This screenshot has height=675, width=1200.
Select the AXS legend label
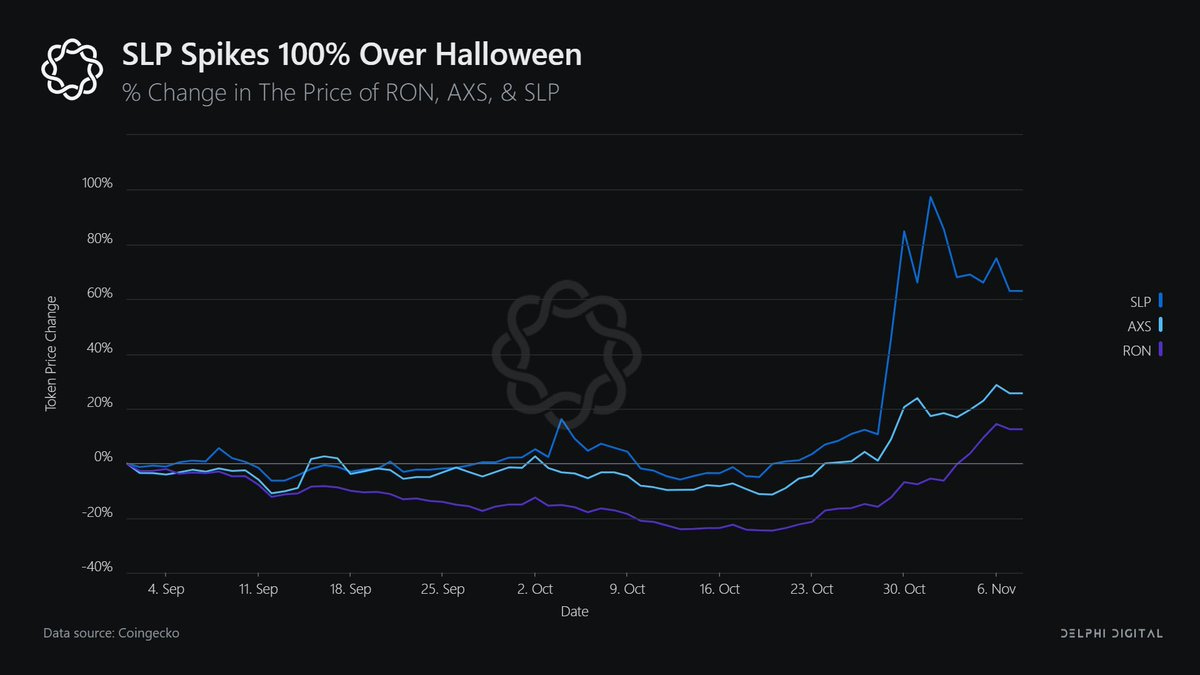[x=1140, y=325]
